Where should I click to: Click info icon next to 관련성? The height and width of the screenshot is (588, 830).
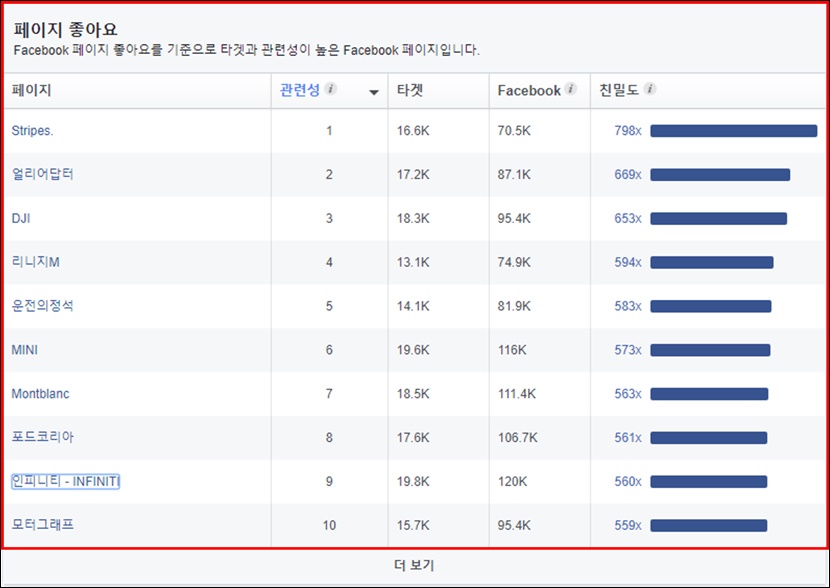coord(330,89)
